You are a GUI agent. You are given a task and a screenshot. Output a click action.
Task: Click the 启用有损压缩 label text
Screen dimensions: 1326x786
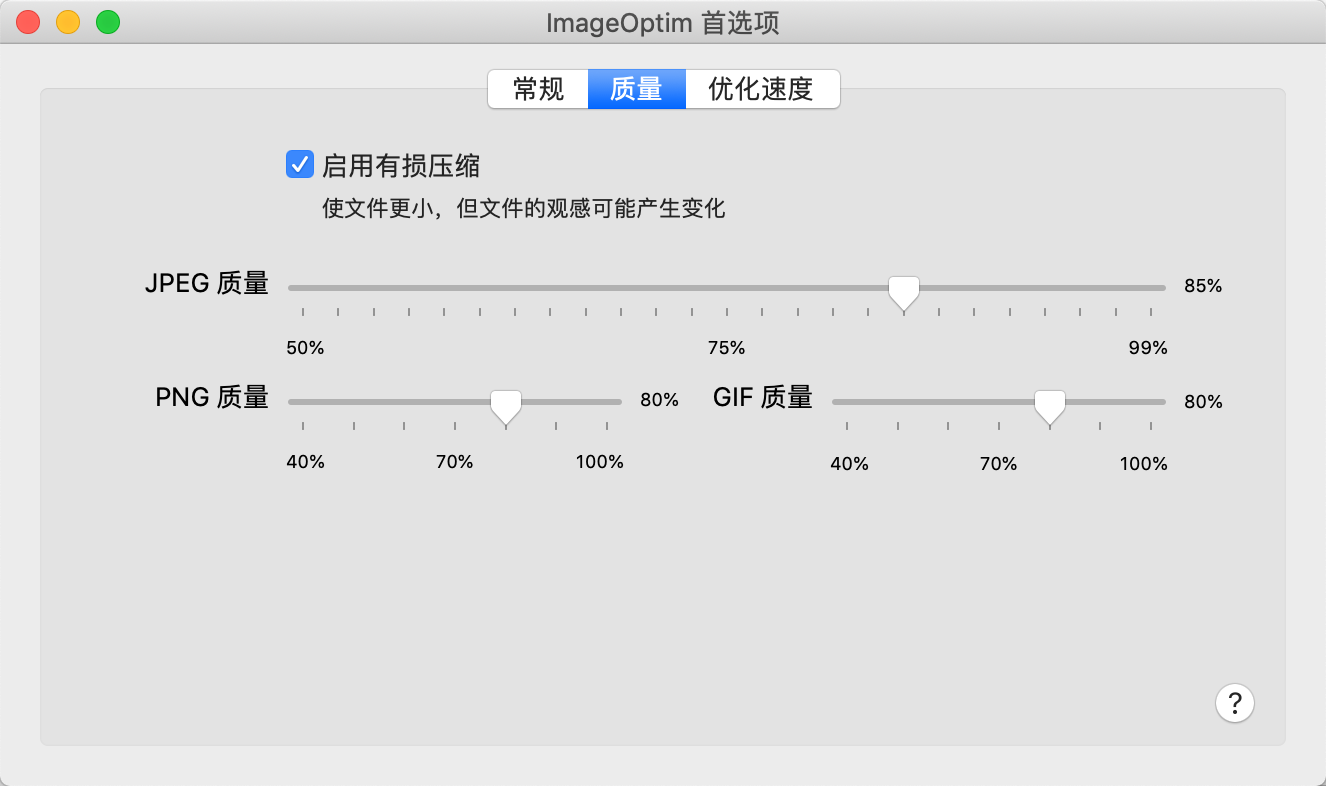click(401, 165)
